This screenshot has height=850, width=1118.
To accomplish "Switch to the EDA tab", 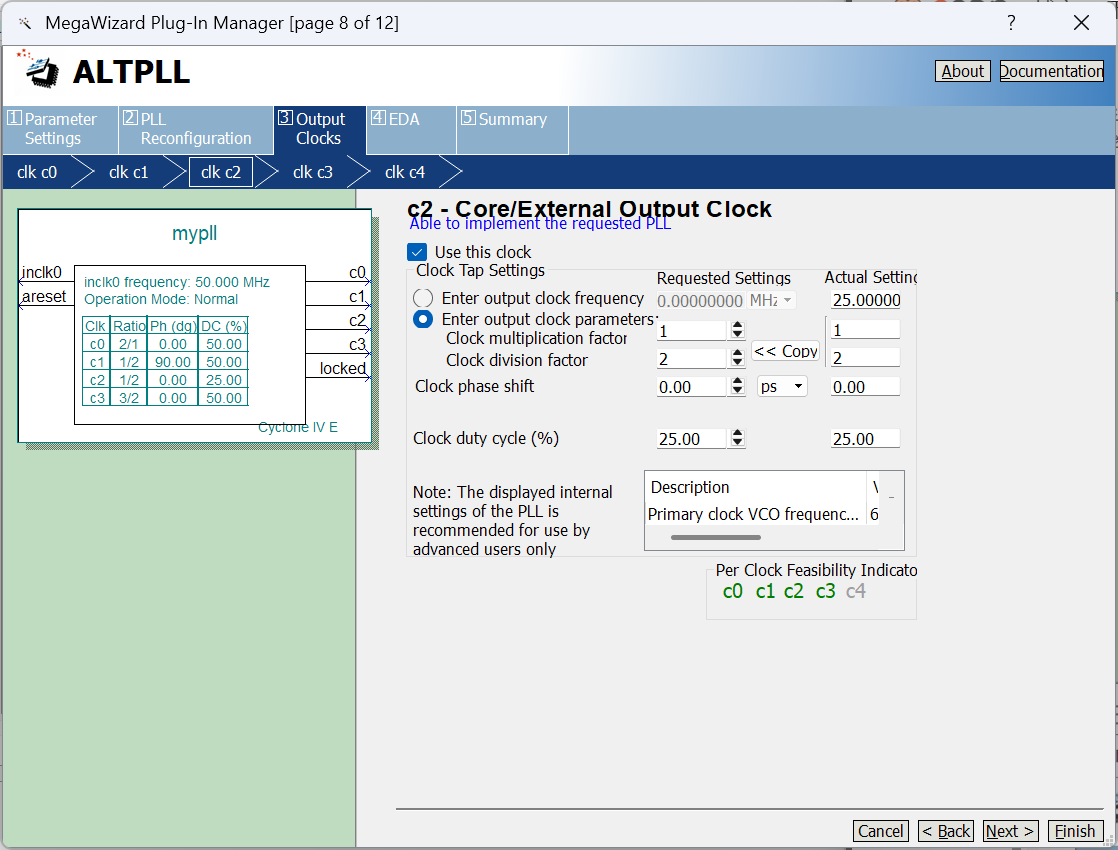I will [x=411, y=129].
